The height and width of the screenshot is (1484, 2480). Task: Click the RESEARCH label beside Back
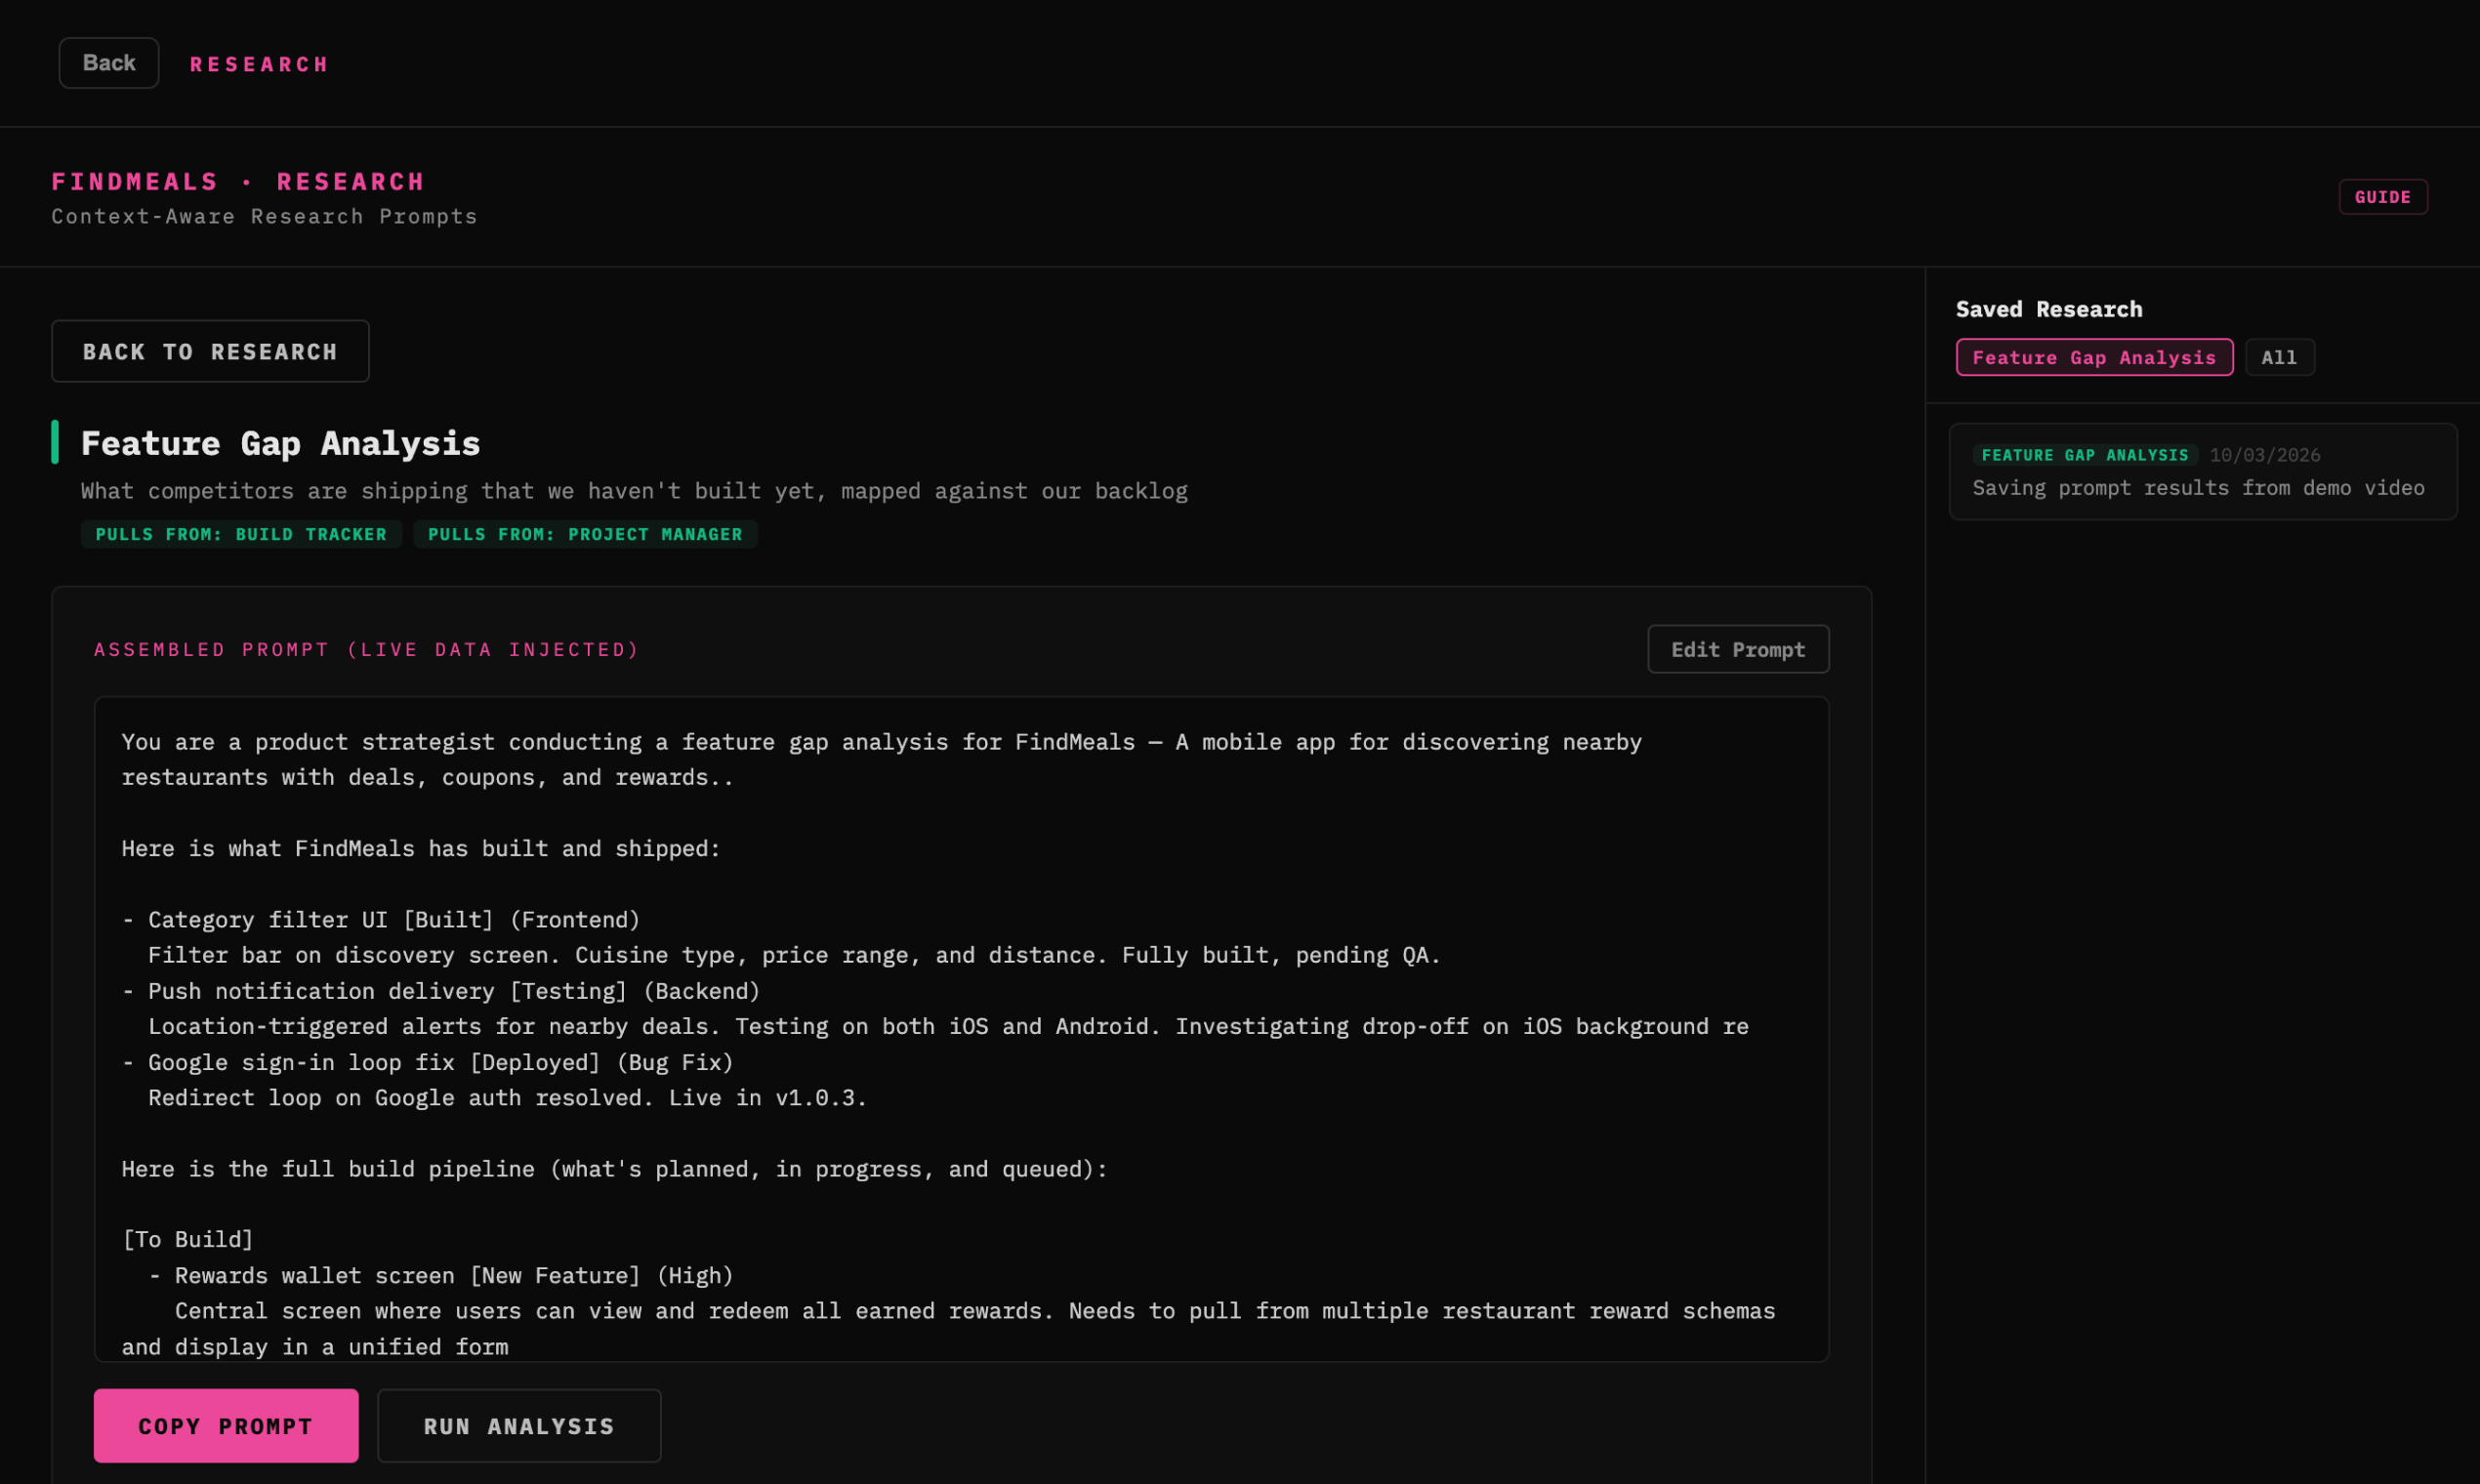click(x=259, y=65)
